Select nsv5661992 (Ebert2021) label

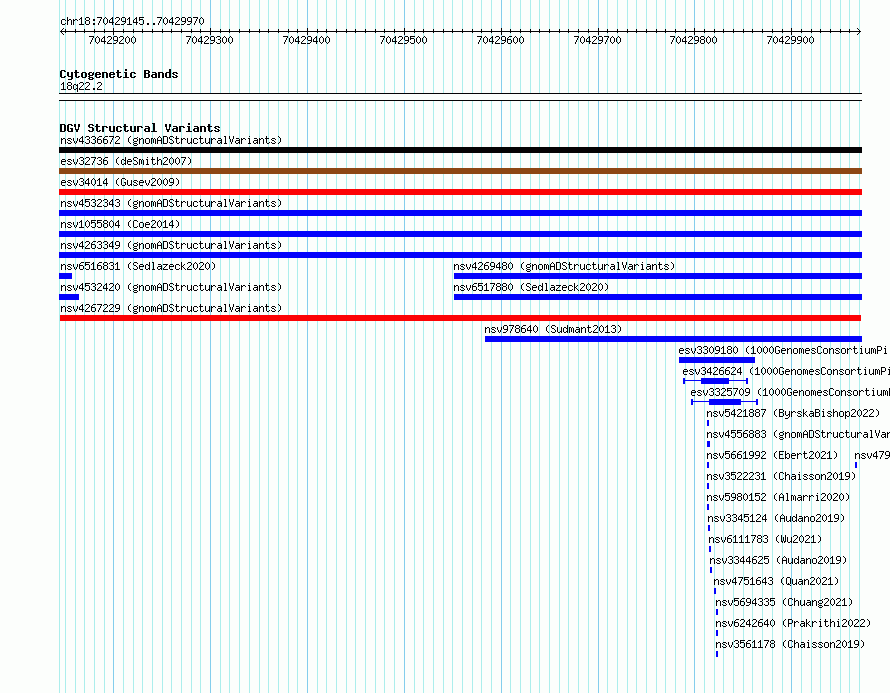click(x=772, y=455)
